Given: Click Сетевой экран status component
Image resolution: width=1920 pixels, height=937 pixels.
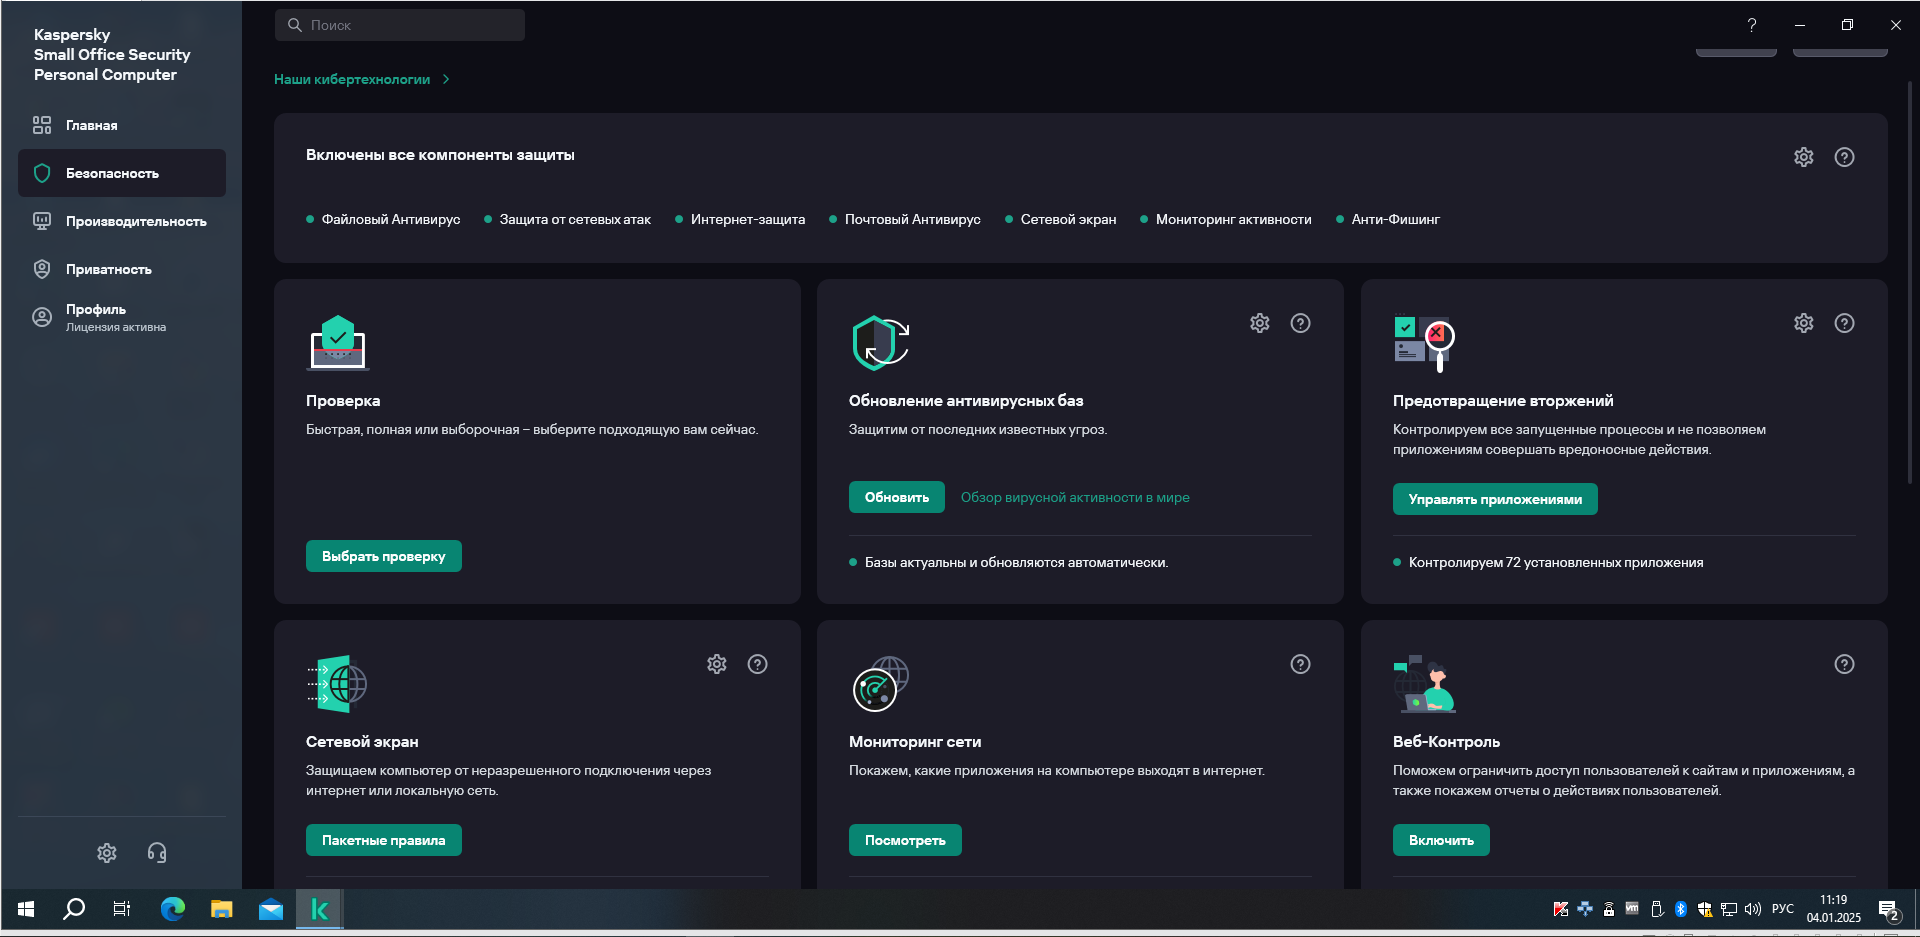Looking at the screenshot, I should point(1061,219).
